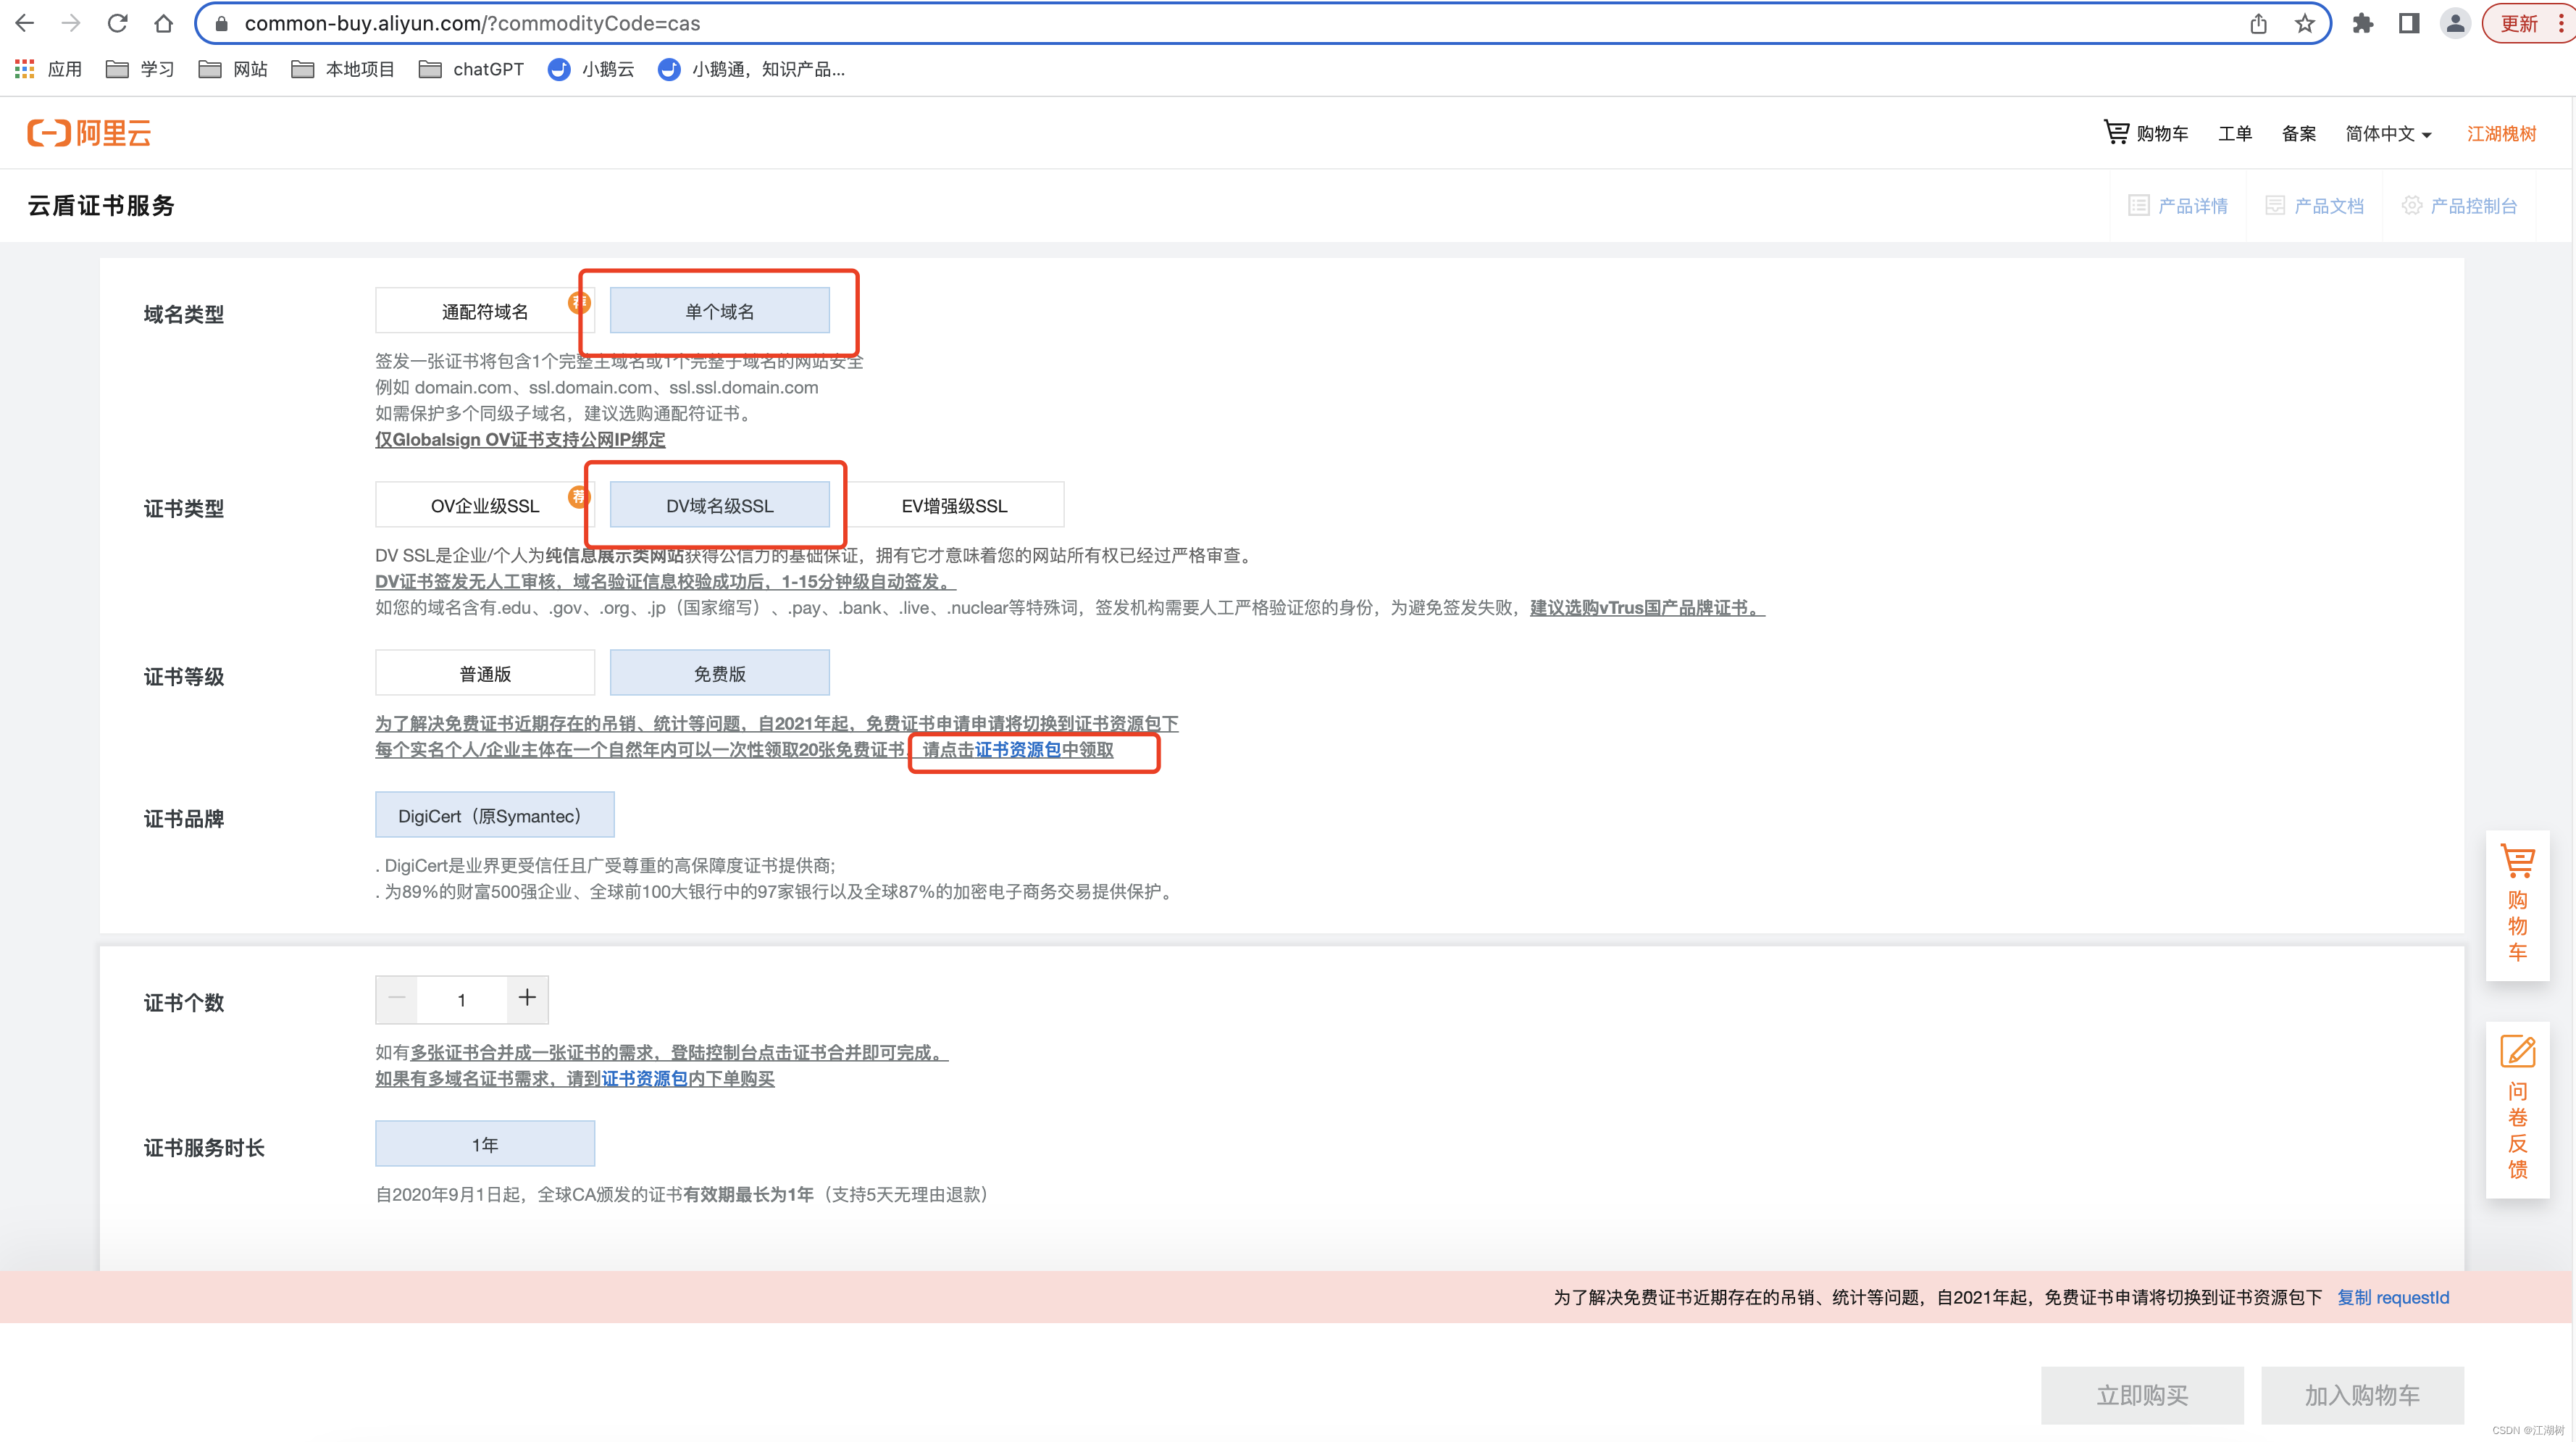The height and width of the screenshot is (1442, 2576).
Task: Click the DV证书签发无人工审核 underlined note
Action: pyautogui.click(x=665, y=581)
